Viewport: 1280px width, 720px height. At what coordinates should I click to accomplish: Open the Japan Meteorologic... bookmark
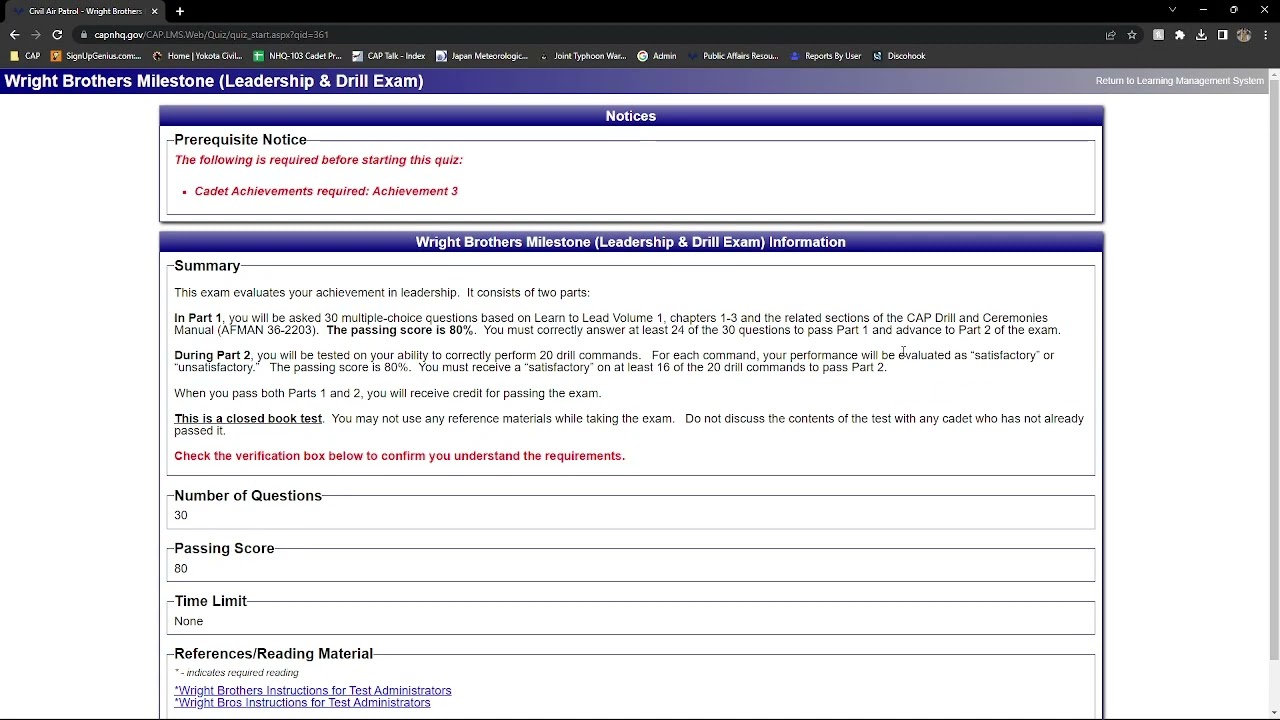coord(482,56)
